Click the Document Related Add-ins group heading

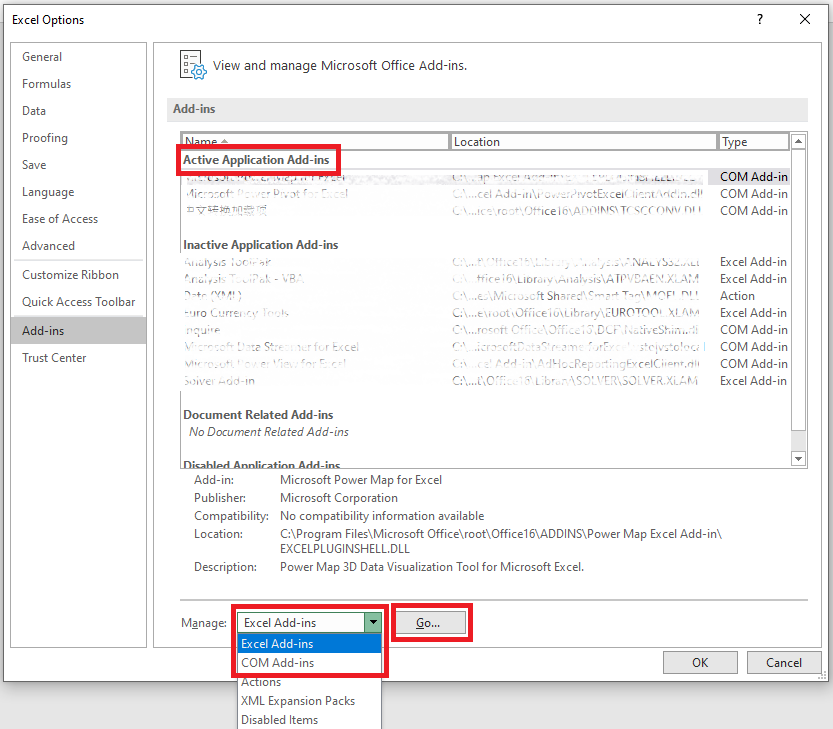tap(258, 415)
